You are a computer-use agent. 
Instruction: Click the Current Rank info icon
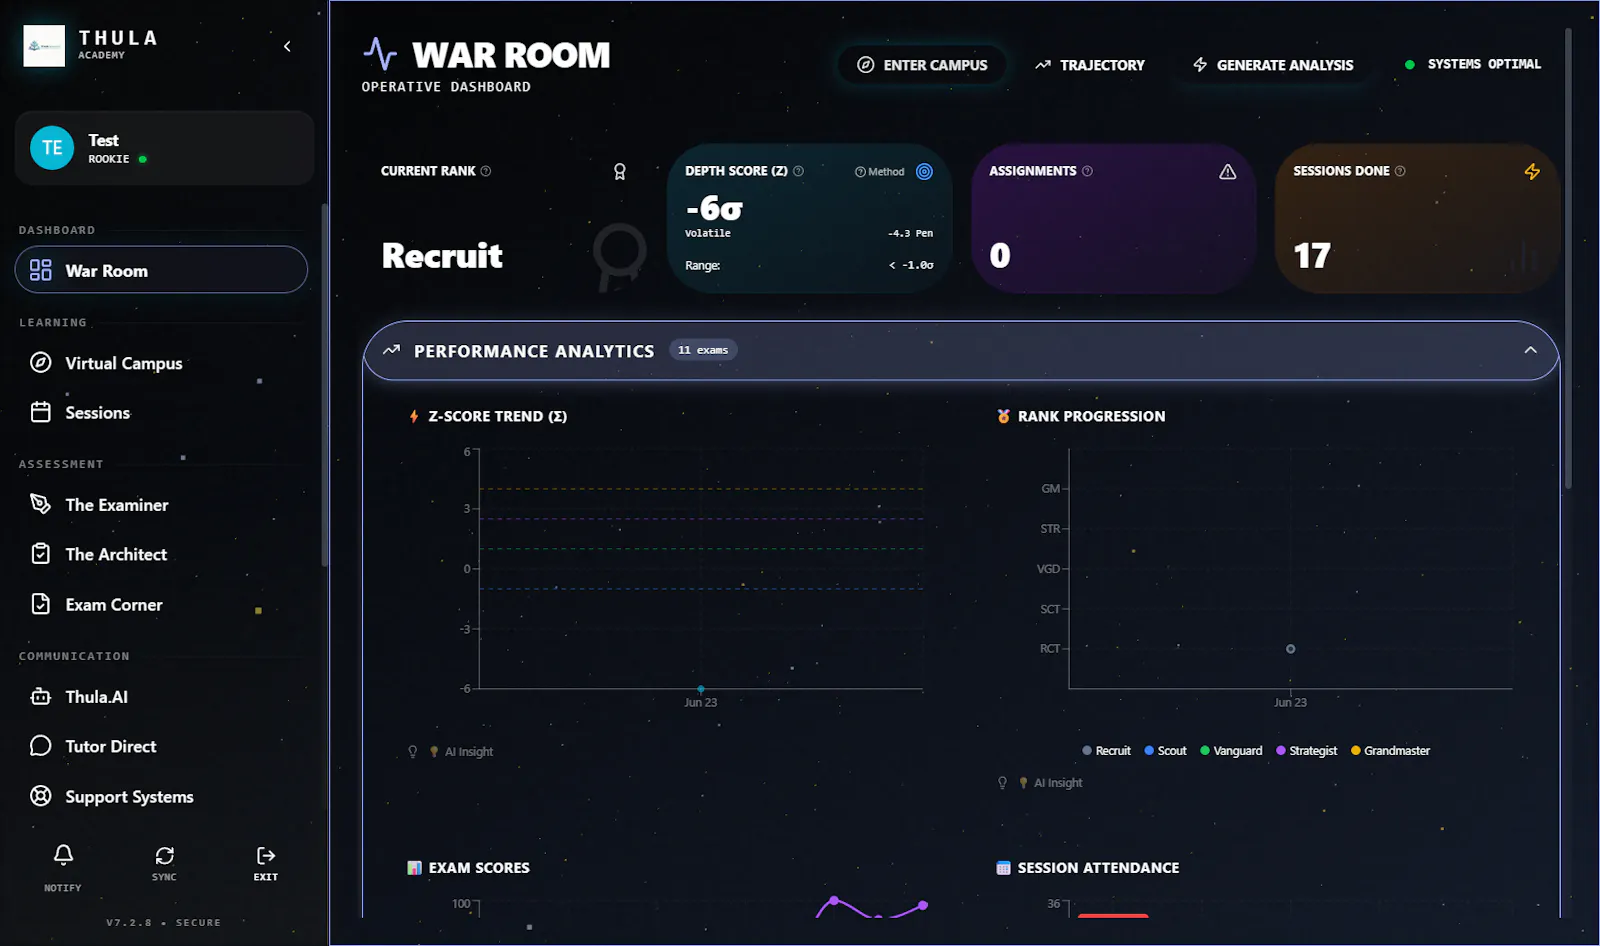486,171
